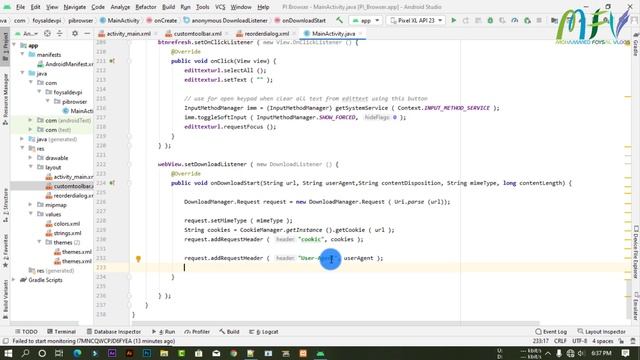Image resolution: width=640 pixels, height=360 pixels.
Task: Expand the java (generated) folder
Action: click(x=22, y=139)
